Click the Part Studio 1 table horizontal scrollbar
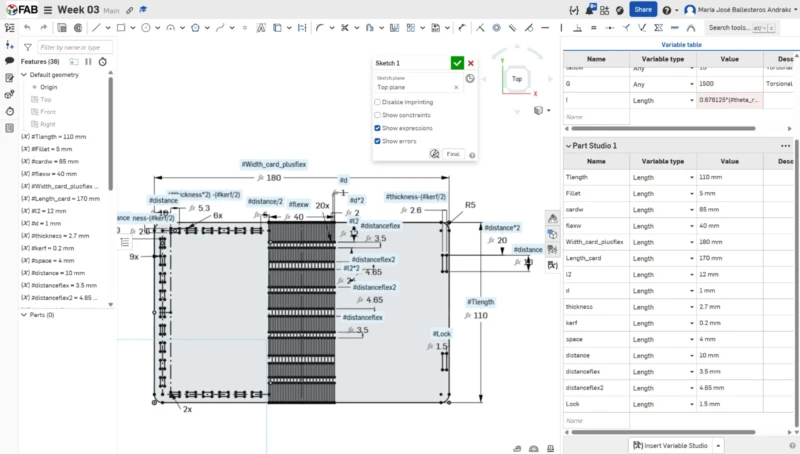The width and height of the screenshot is (800, 454). (x=663, y=432)
